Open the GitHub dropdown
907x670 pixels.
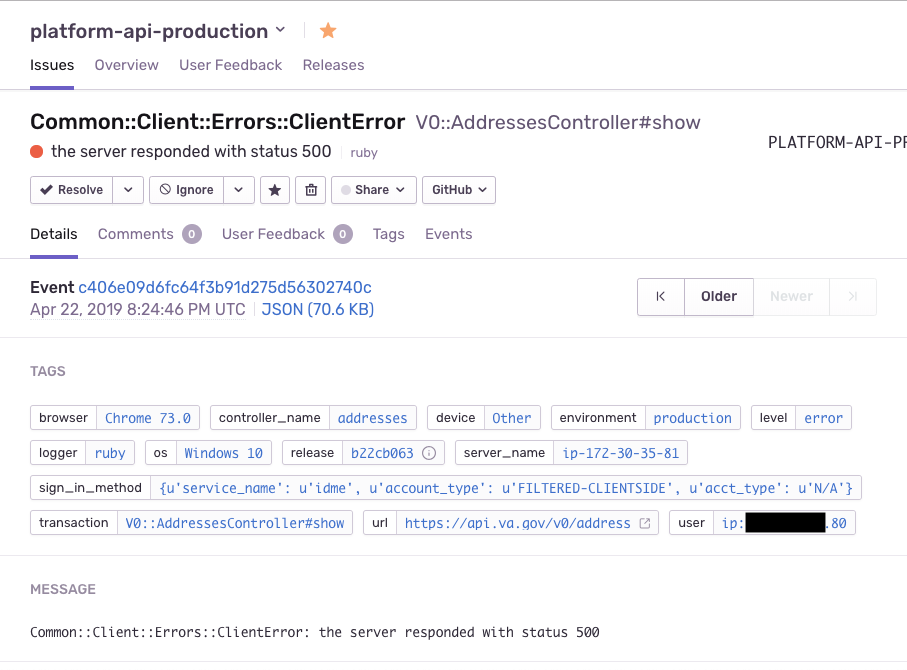[x=458, y=190]
